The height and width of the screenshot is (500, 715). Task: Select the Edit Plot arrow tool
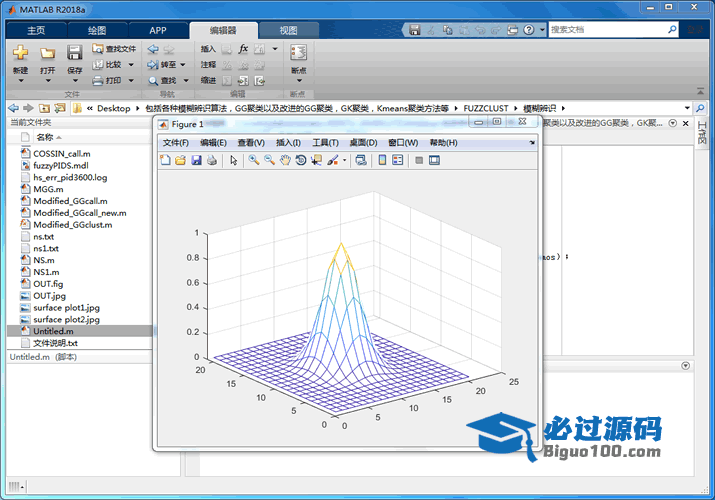233,160
